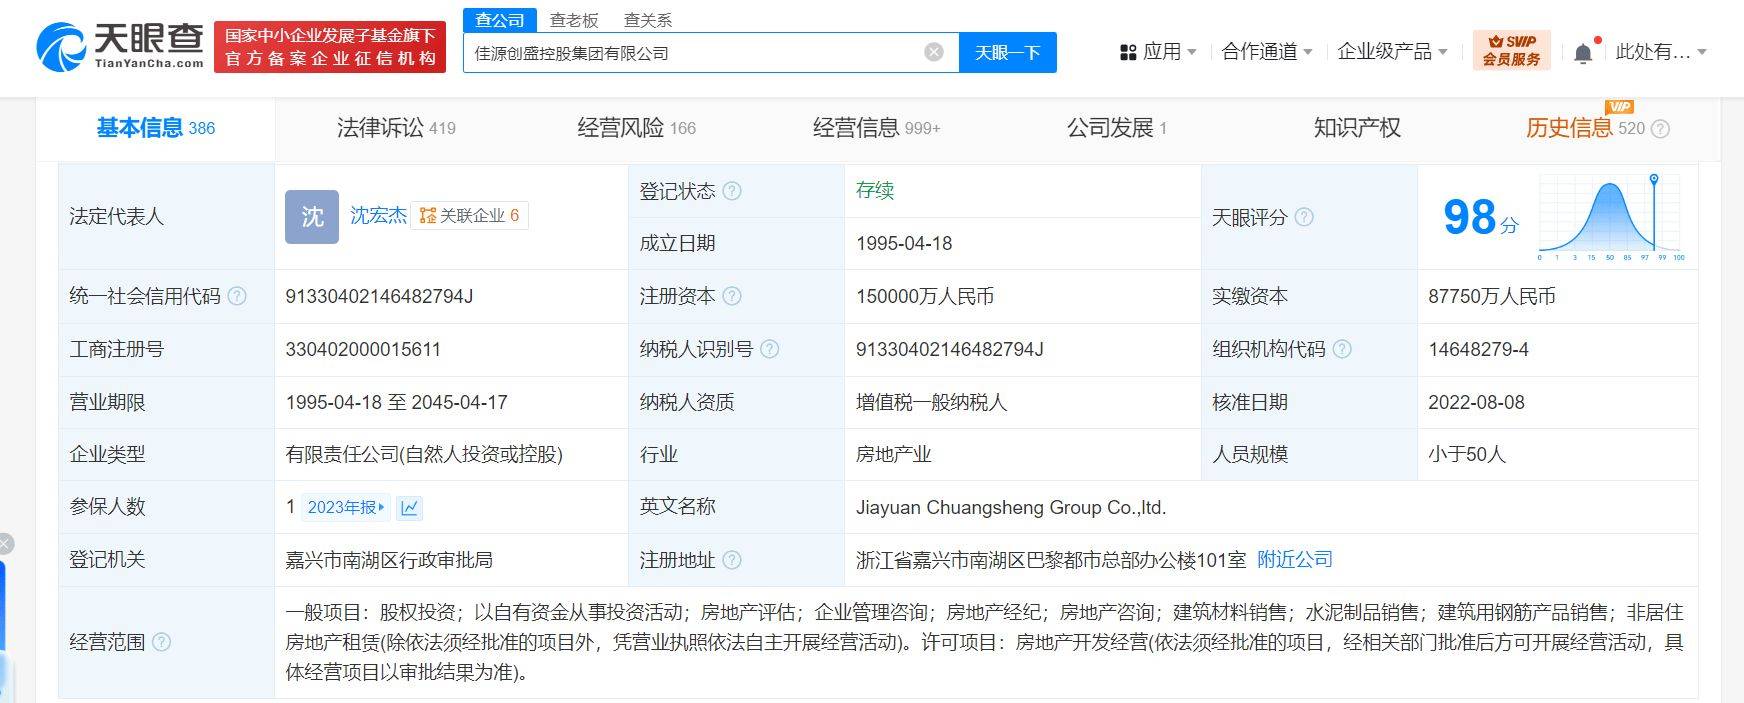
Task: Click the 成立日期 1995-04-18 value
Action: pos(904,243)
